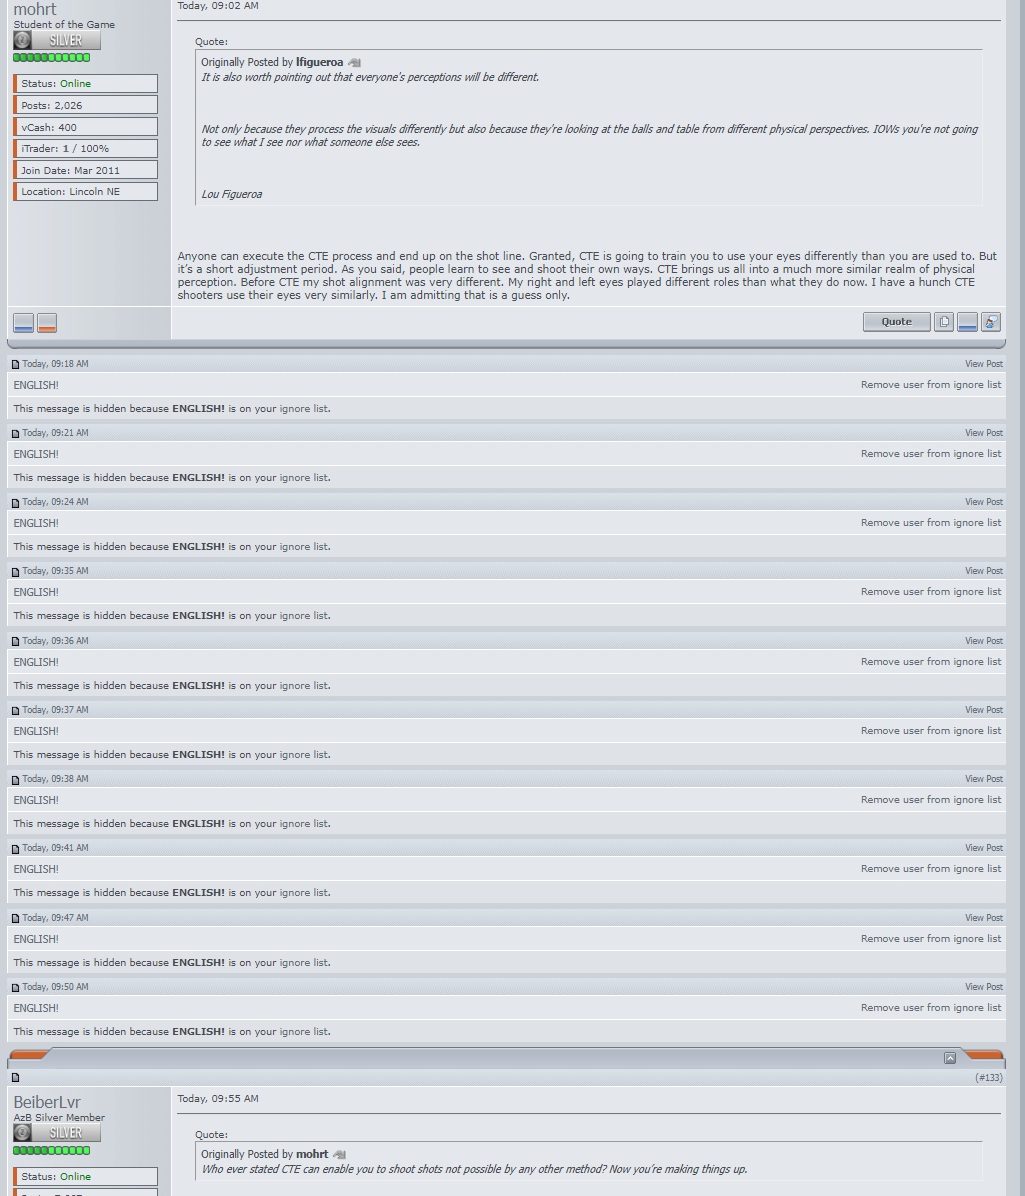
Task: Click the scroll-to-top icon above post #133
Action: pyautogui.click(x=949, y=1058)
